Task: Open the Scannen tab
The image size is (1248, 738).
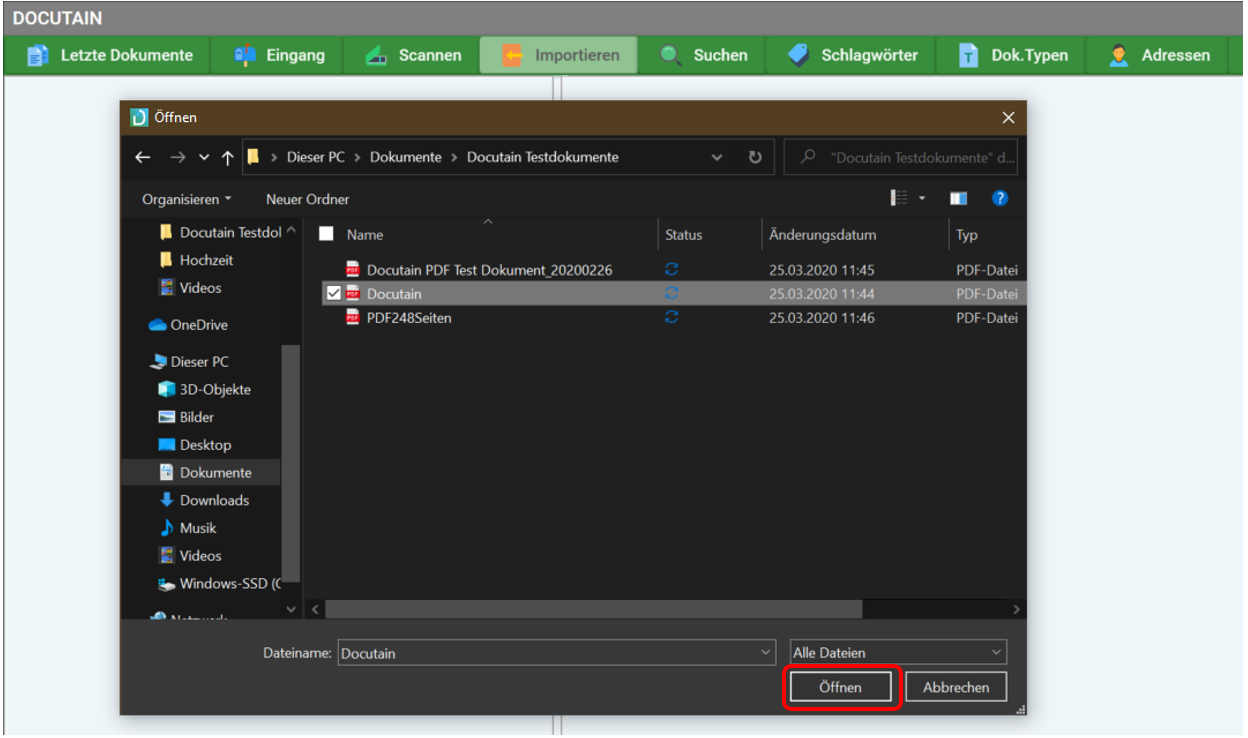Action: pos(412,55)
